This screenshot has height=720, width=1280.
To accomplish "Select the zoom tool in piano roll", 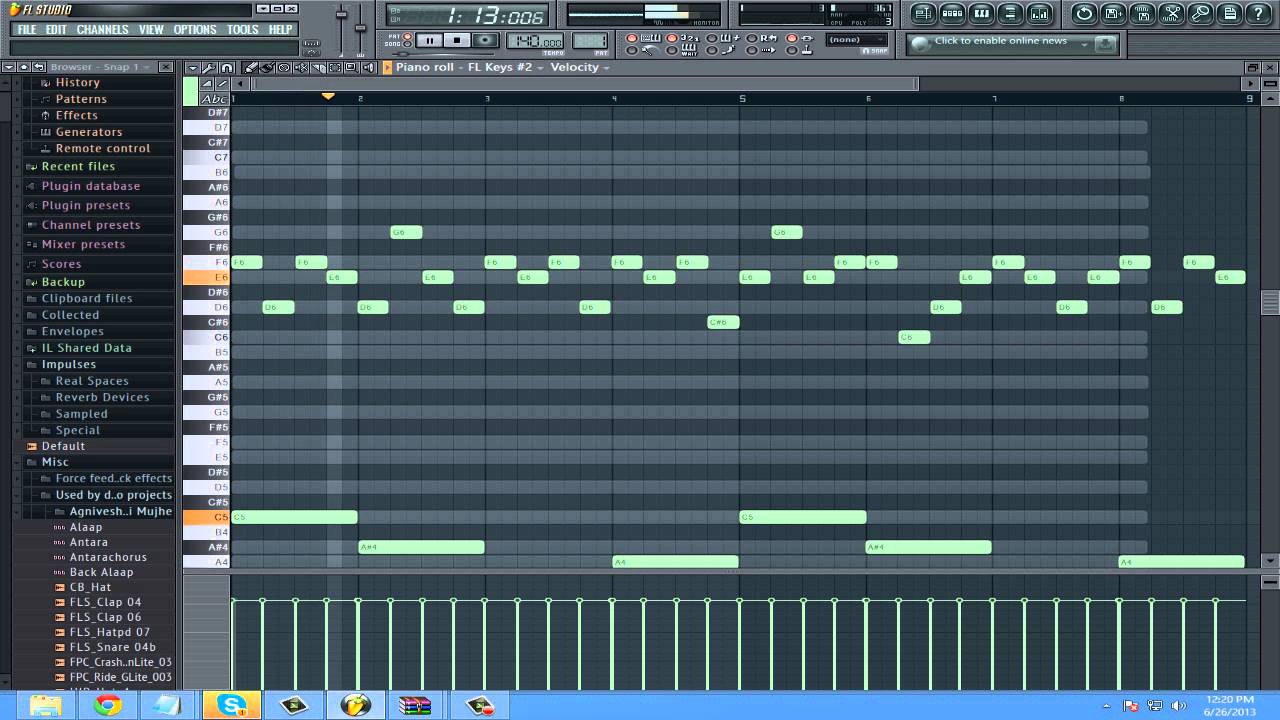I will [x=351, y=68].
